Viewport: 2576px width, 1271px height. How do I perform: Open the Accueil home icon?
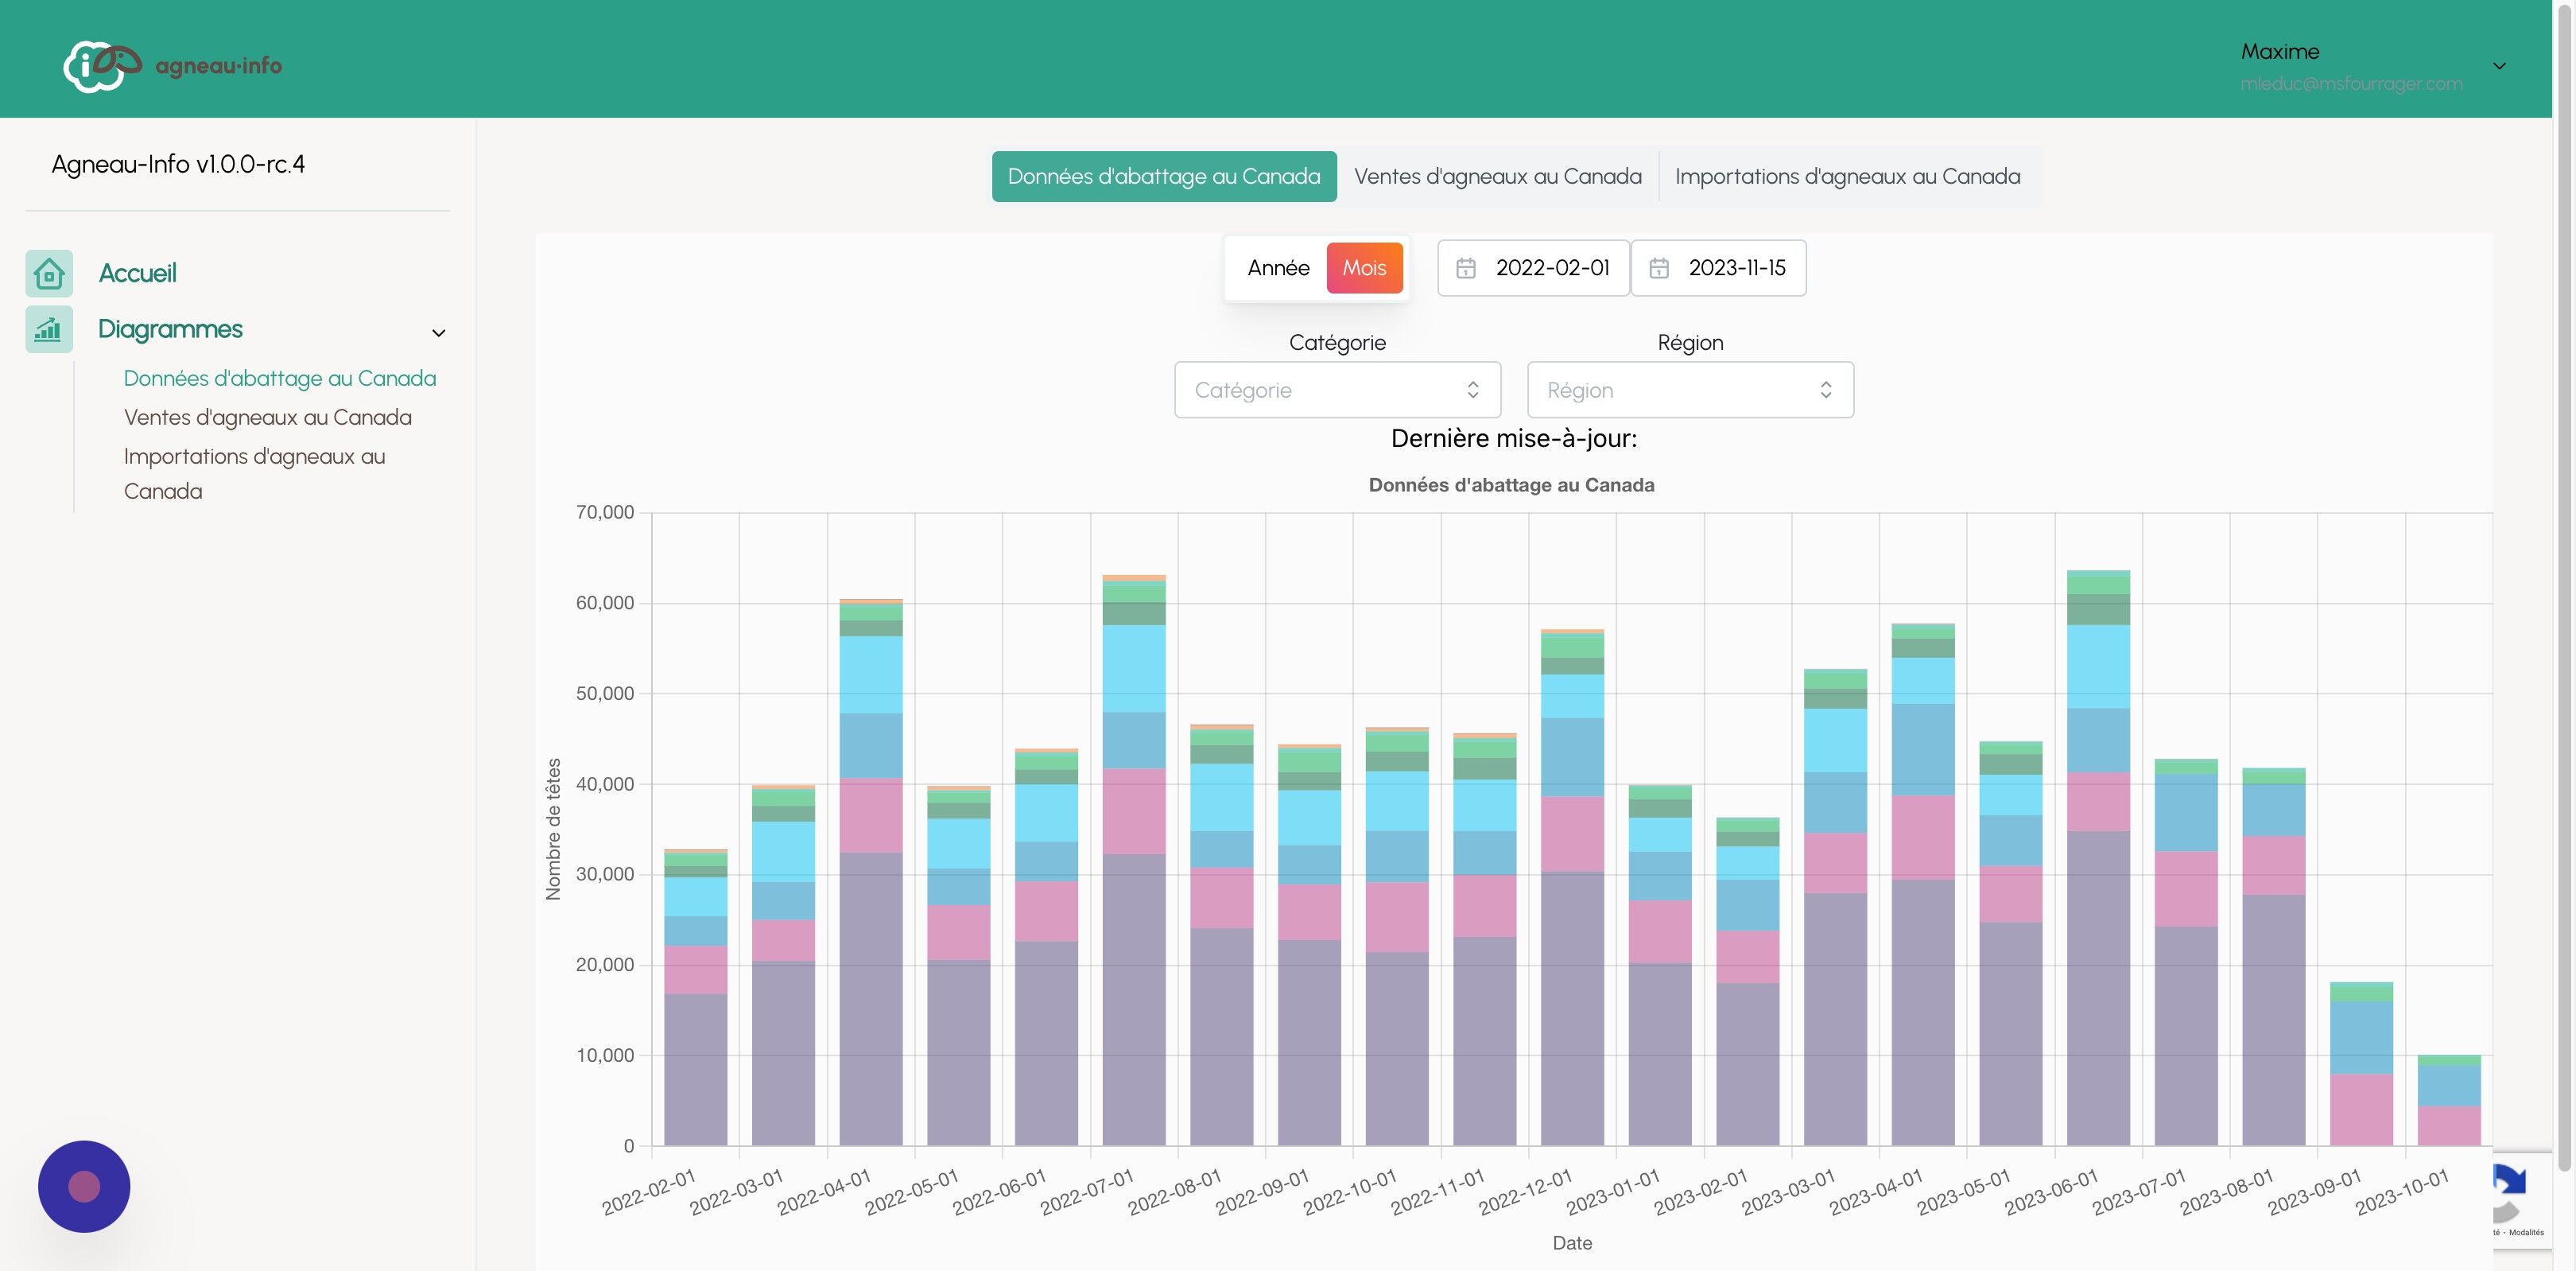[x=49, y=273]
